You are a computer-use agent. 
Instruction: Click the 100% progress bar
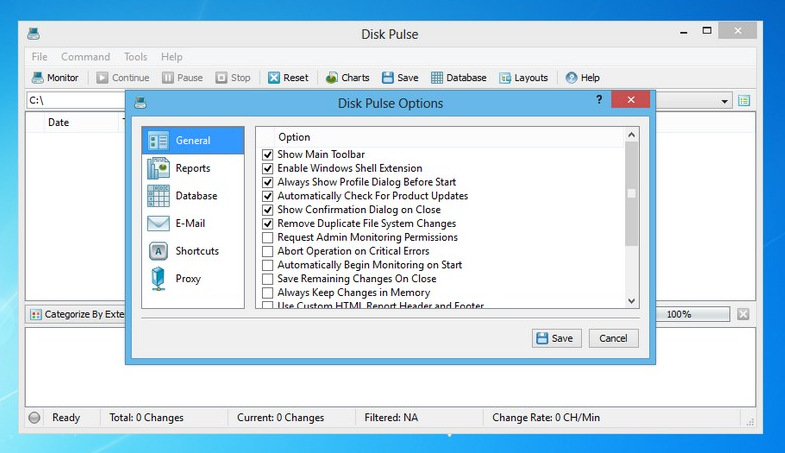coord(693,314)
